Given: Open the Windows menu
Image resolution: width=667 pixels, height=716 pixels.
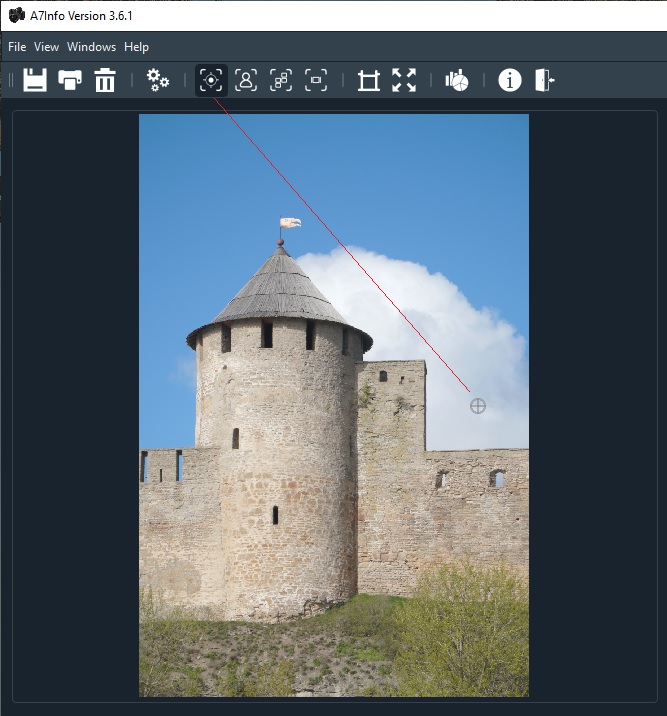Looking at the screenshot, I should point(92,47).
